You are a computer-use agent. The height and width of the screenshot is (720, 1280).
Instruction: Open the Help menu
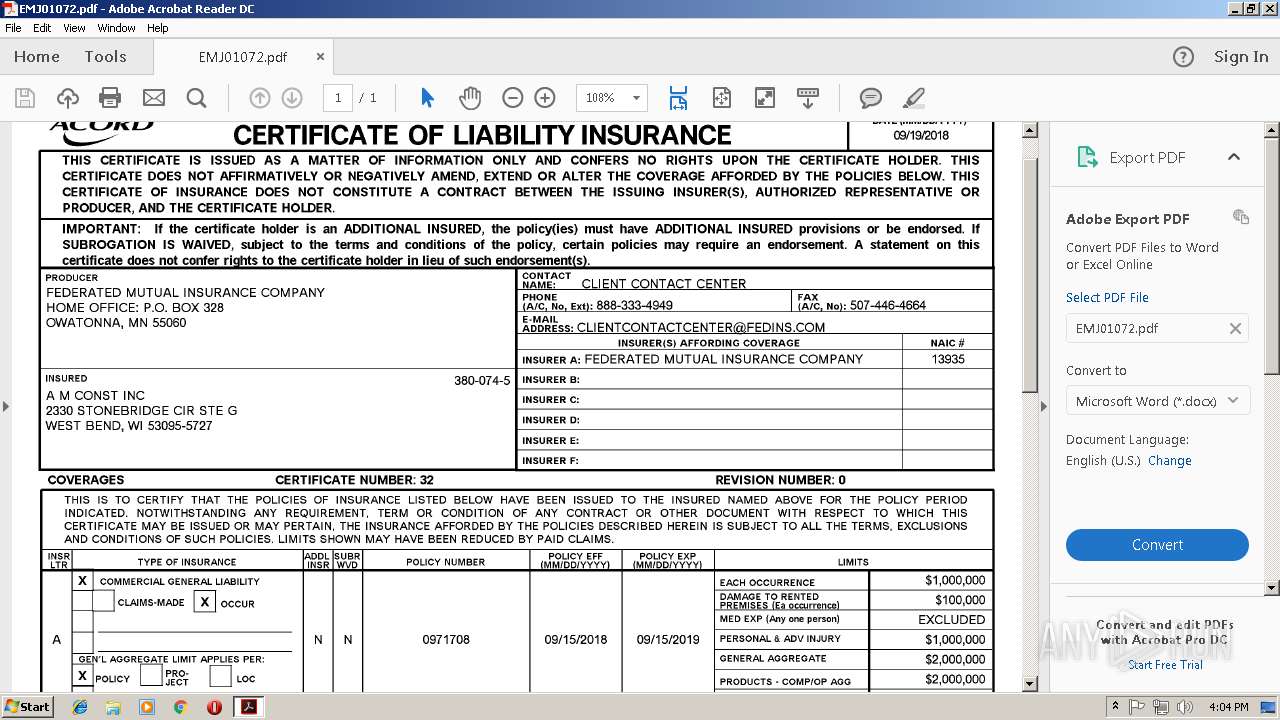click(x=158, y=28)
